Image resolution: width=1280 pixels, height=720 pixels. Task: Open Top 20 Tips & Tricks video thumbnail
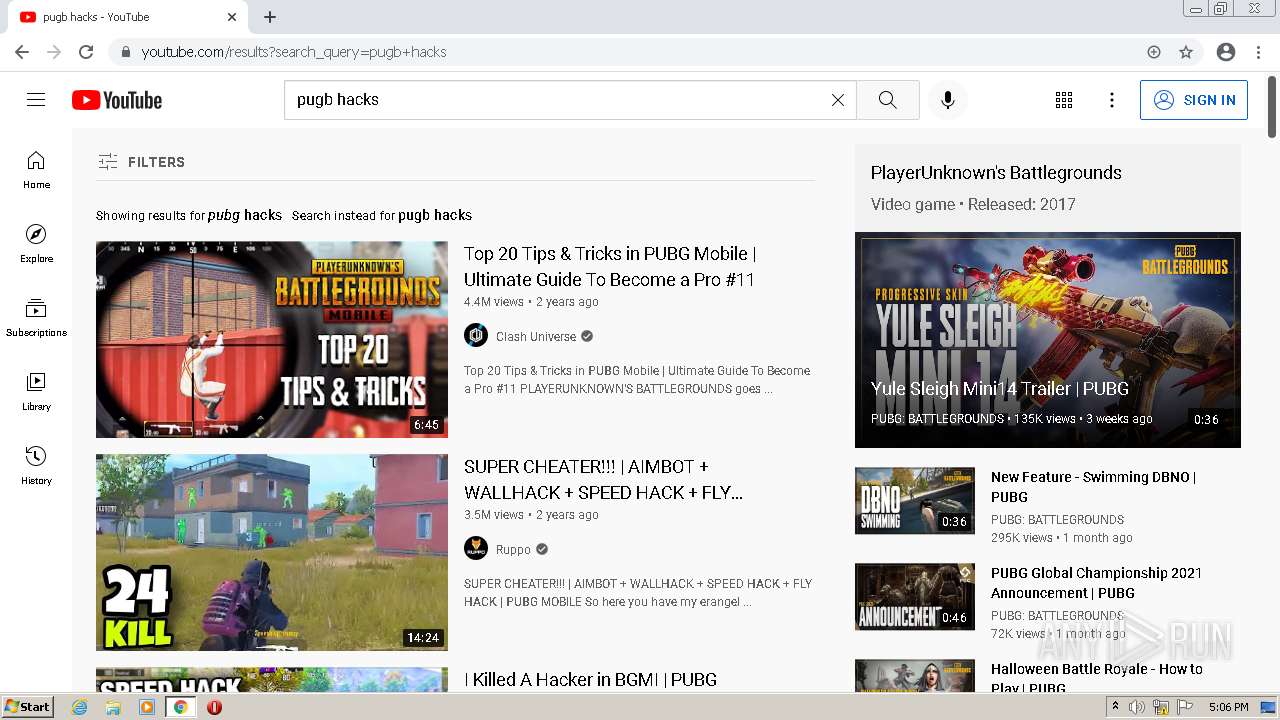(272, 339)
